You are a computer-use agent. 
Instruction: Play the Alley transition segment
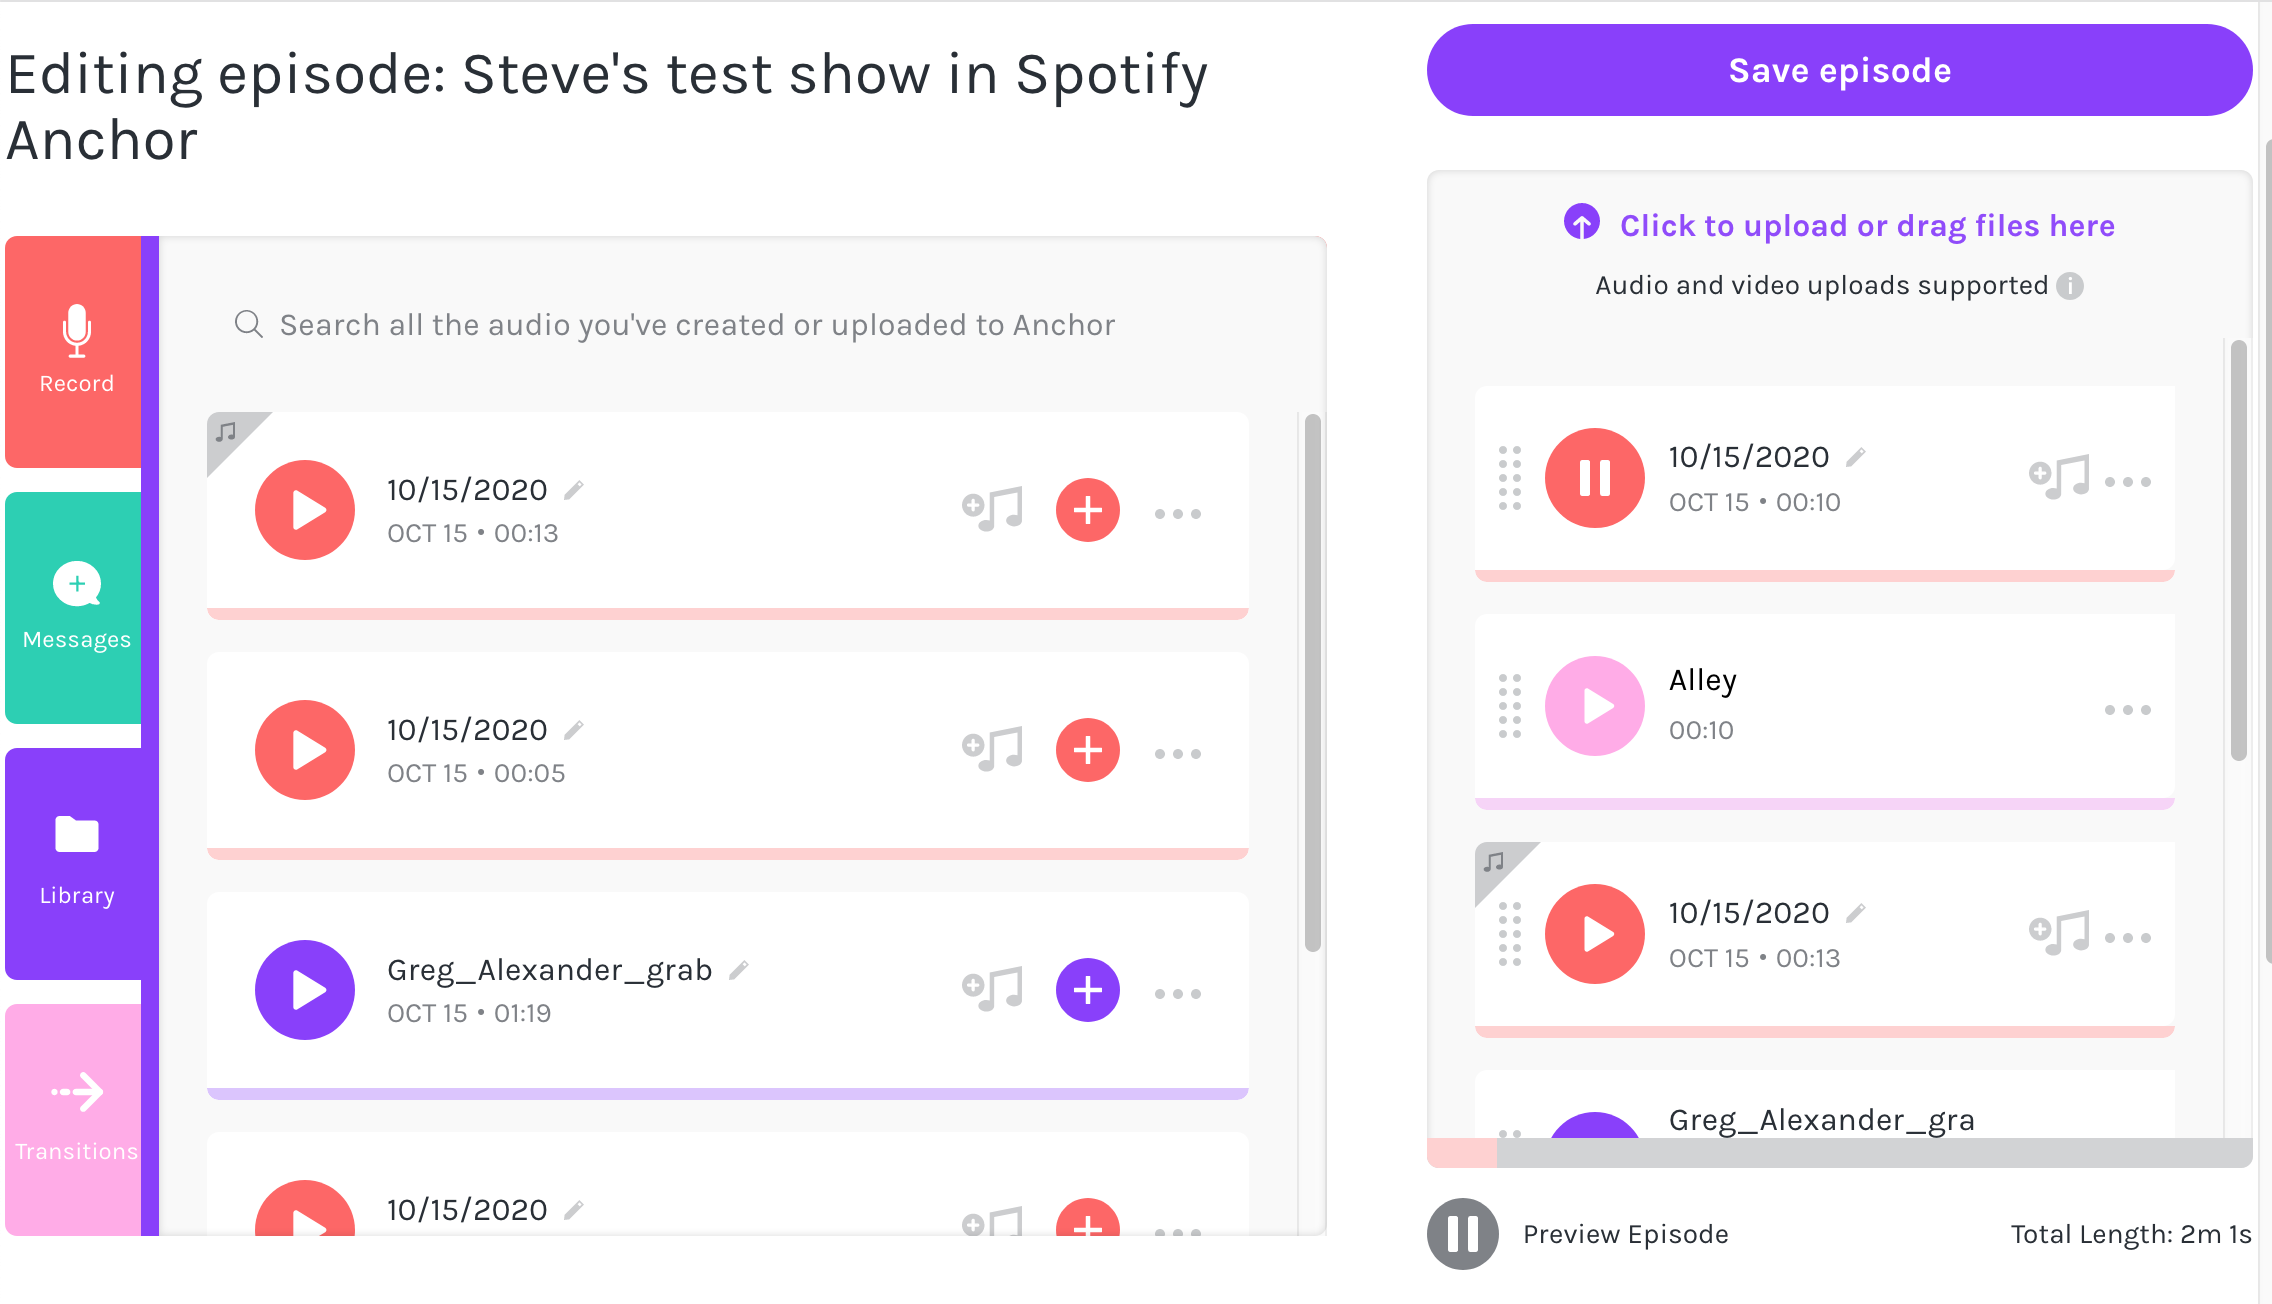coord(1595,706)
